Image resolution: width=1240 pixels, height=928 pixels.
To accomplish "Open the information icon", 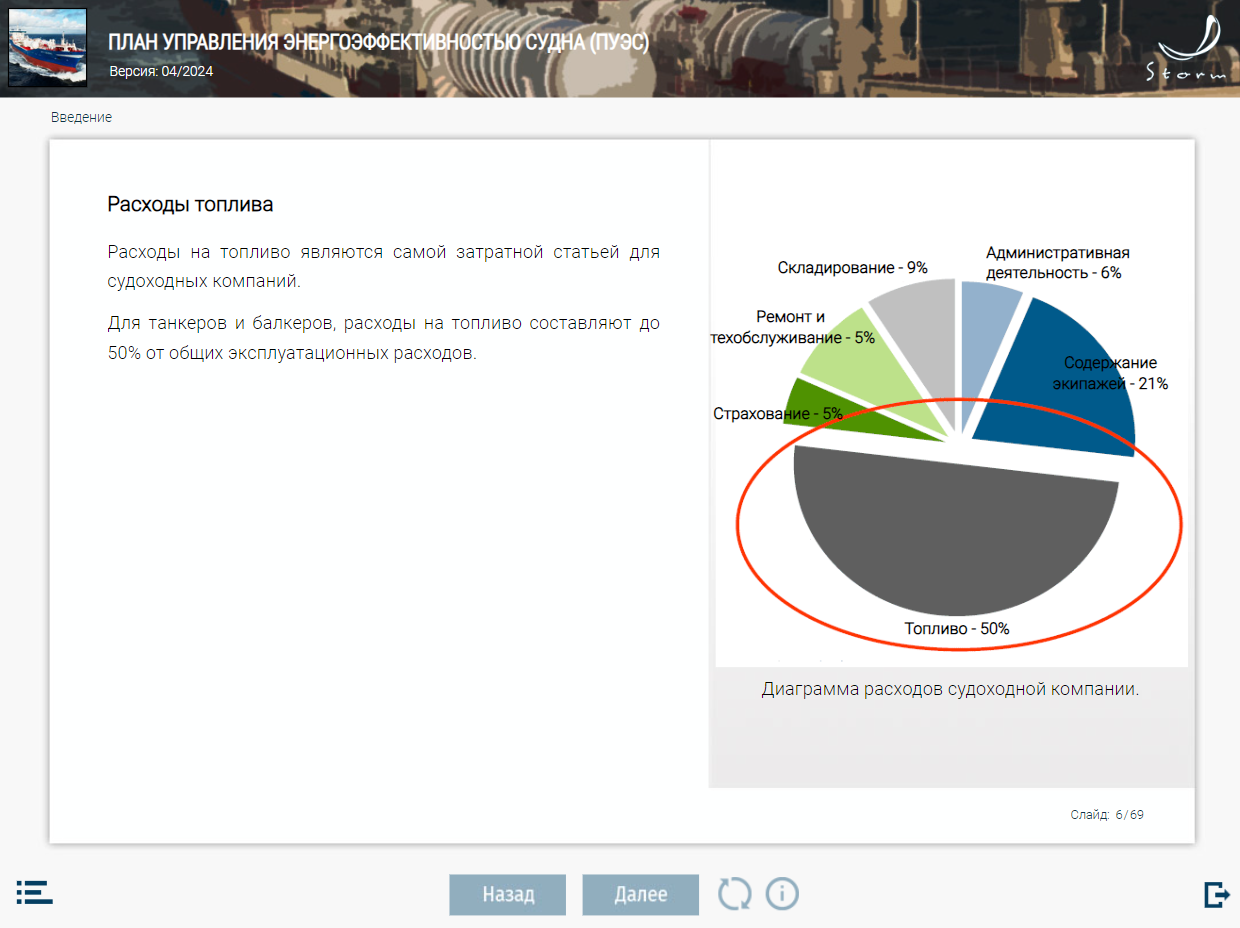I will (783, 893).
